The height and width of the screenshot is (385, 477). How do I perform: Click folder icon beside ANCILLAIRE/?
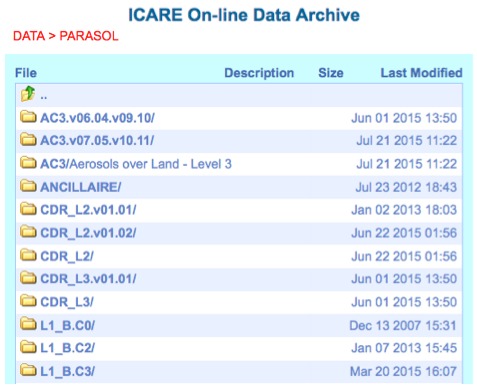pyautogui.click(x=28, y=186)
